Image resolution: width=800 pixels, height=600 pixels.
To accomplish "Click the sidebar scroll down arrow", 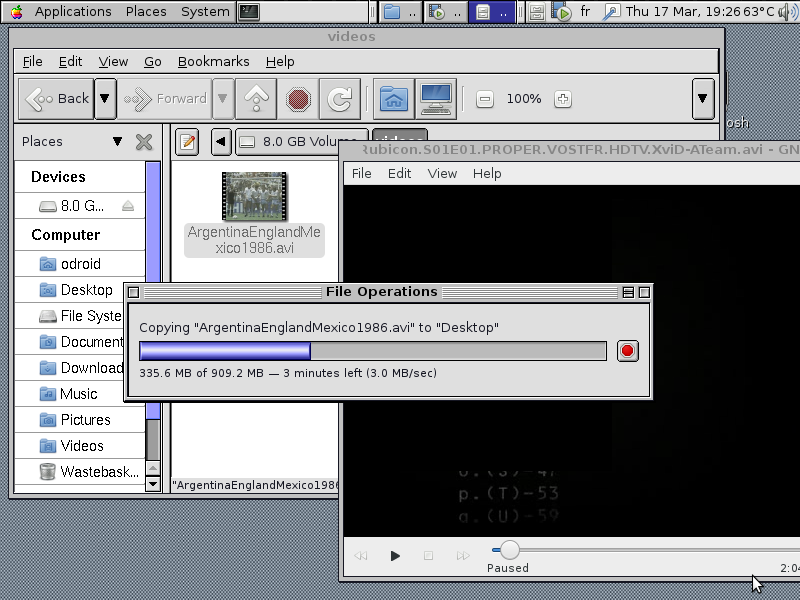I will point(153,483).
